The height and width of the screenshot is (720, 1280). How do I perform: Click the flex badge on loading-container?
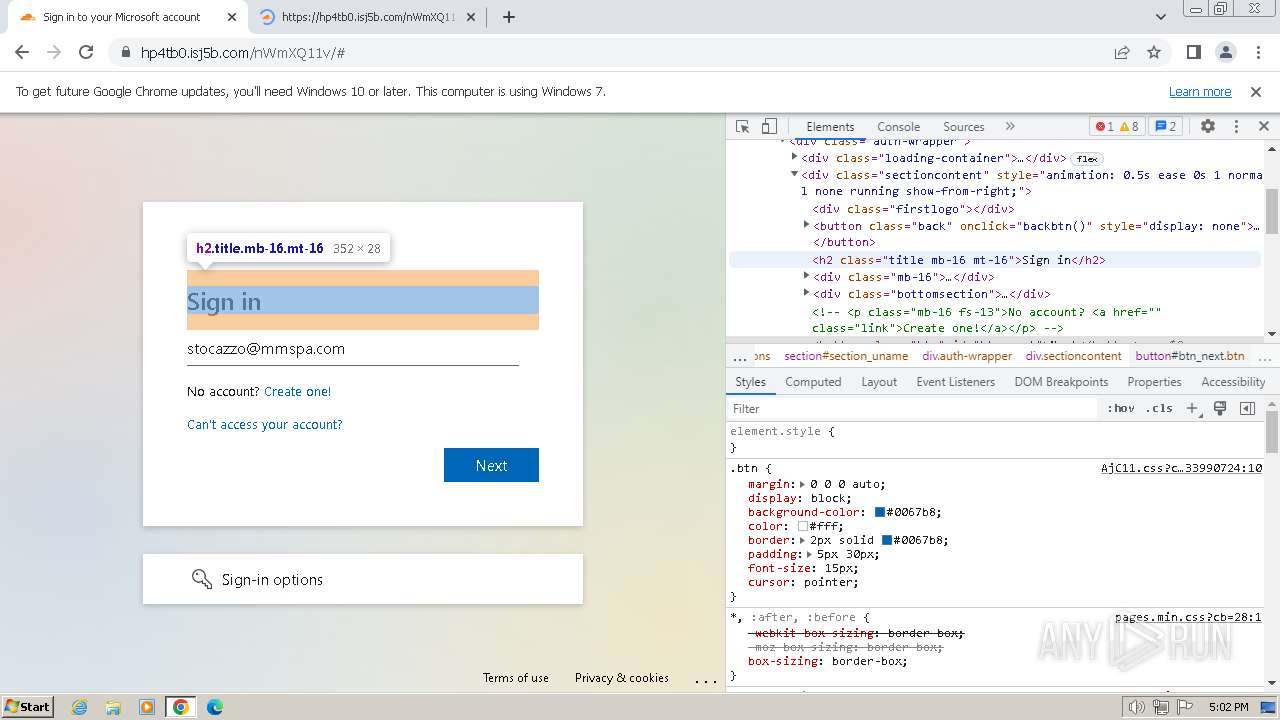point(1086,159)
